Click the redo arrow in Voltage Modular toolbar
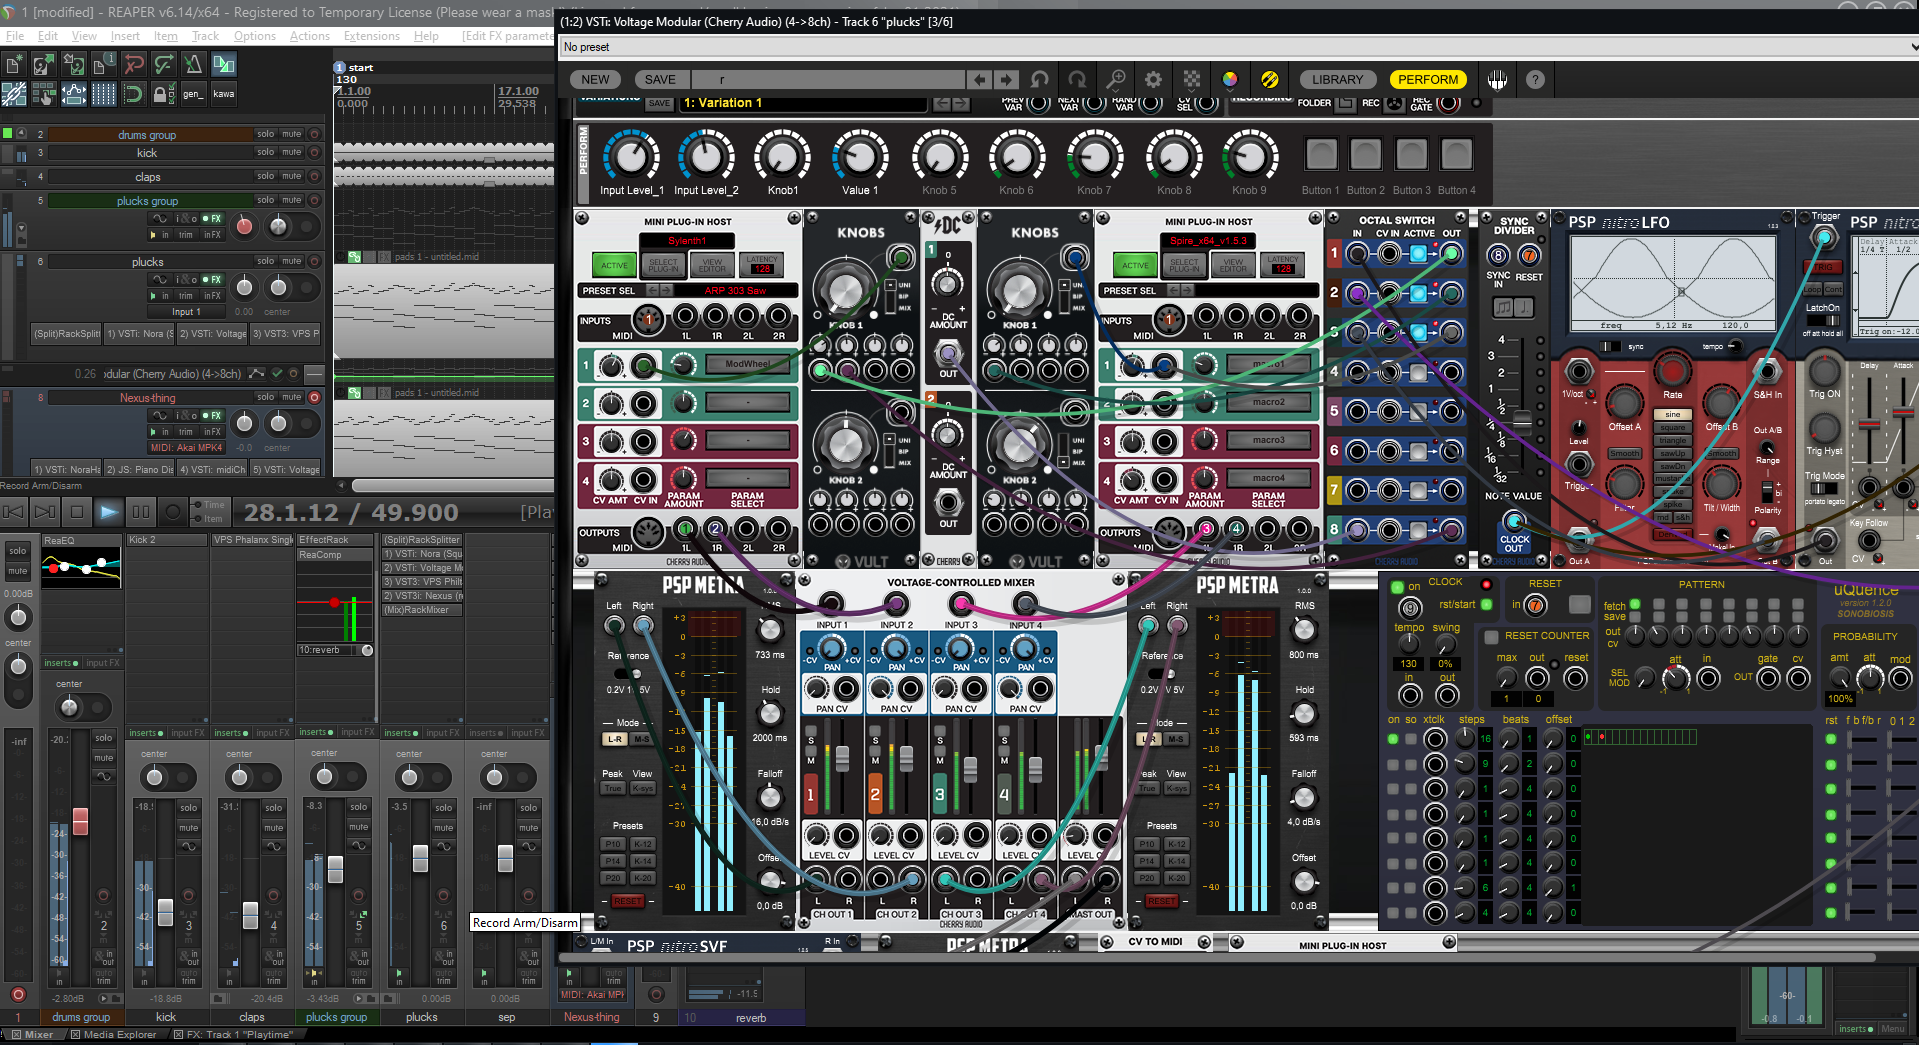Viewport: 1919px width, 1045px height. tap(1077, 80)
